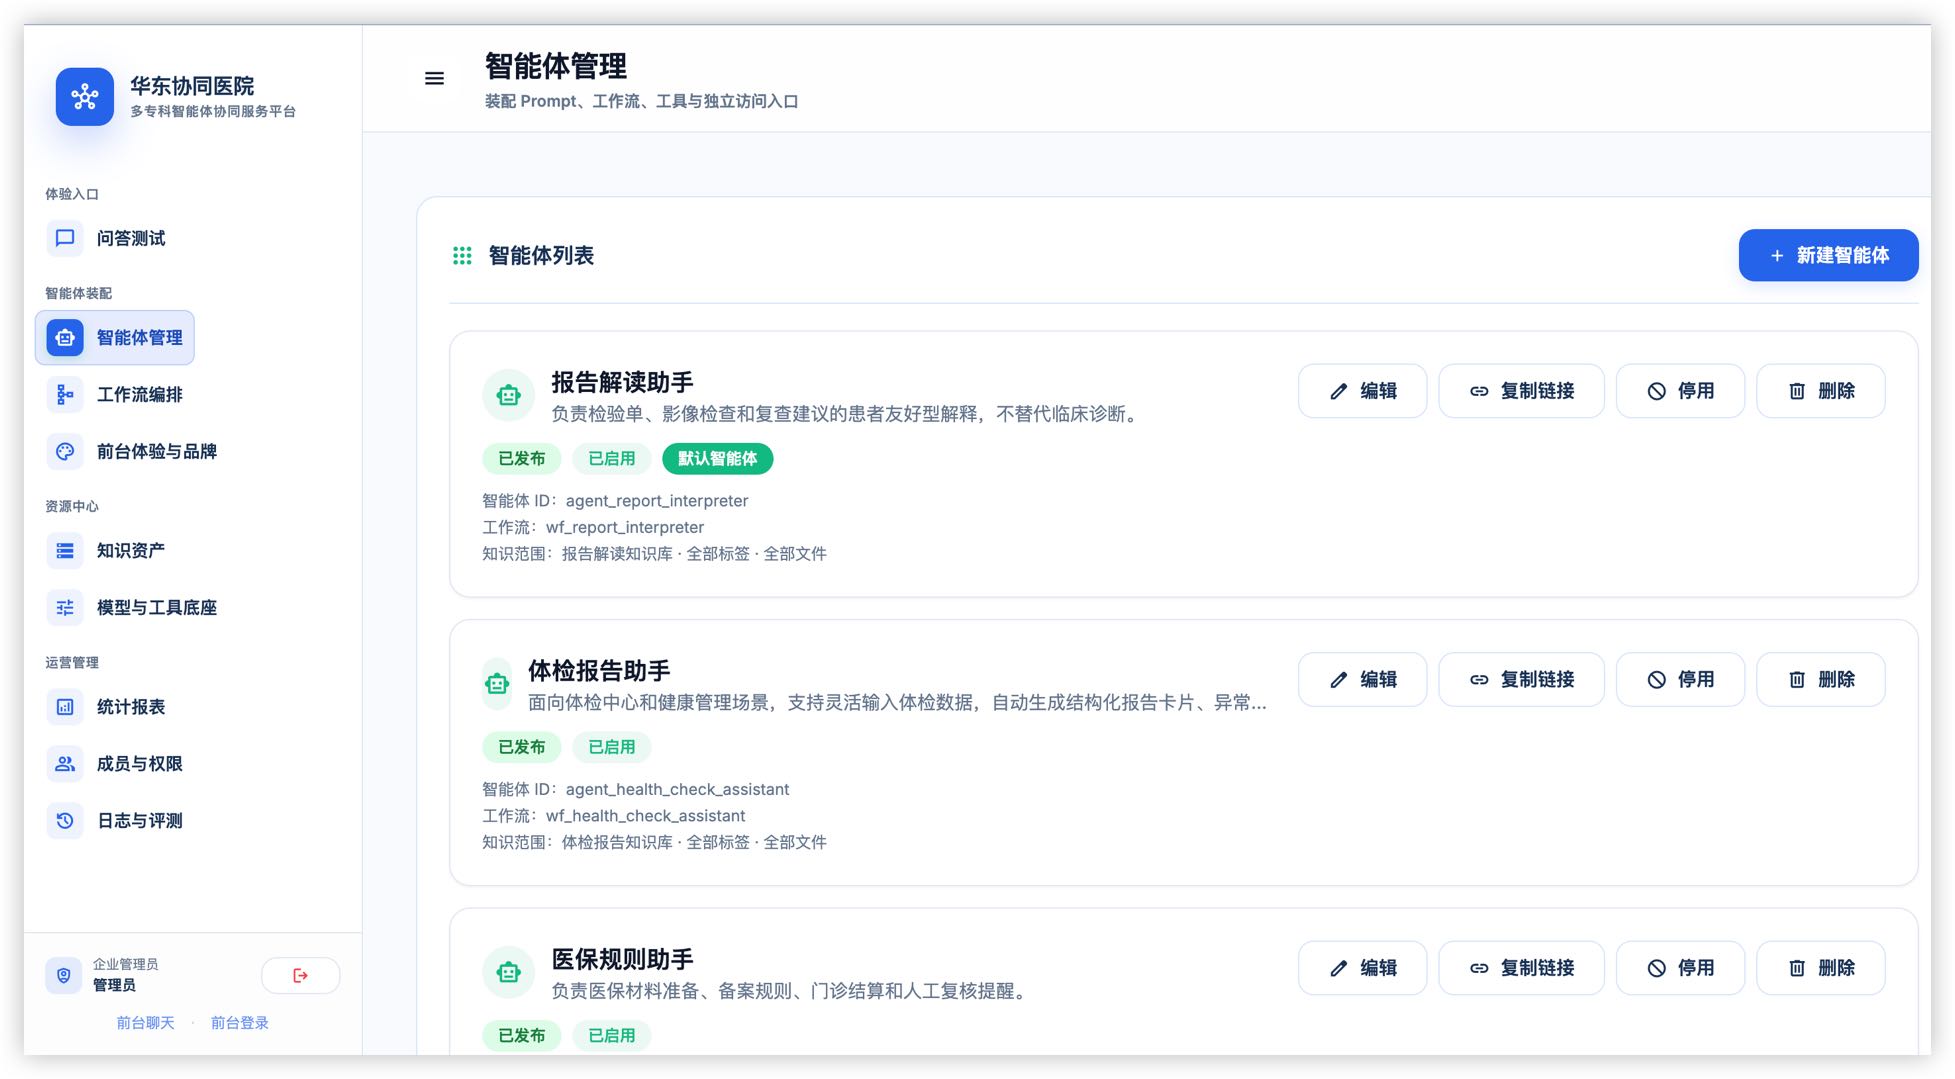
Task: Click 已启用 tag on 医保规则助手
Action: pyautogui.click(x=612, y=1036)
